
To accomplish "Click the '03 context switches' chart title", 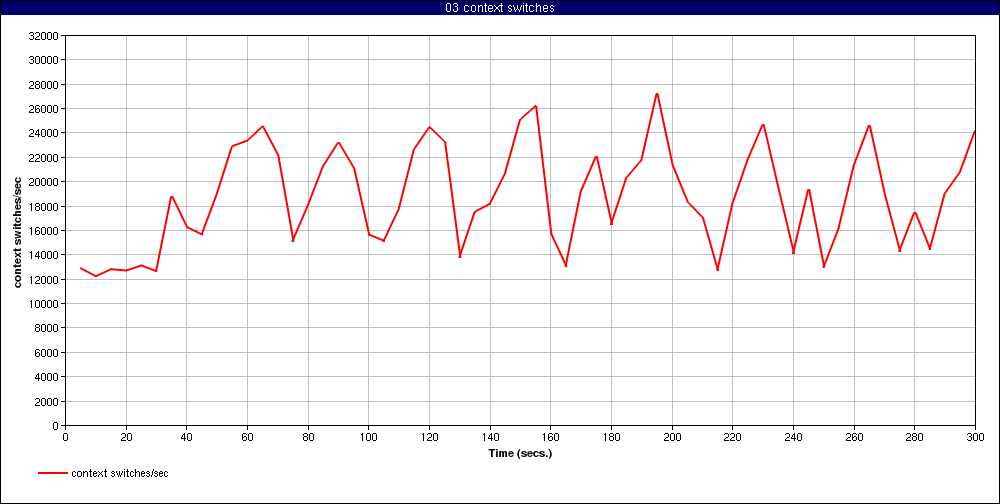I will (x=500, y=7).
